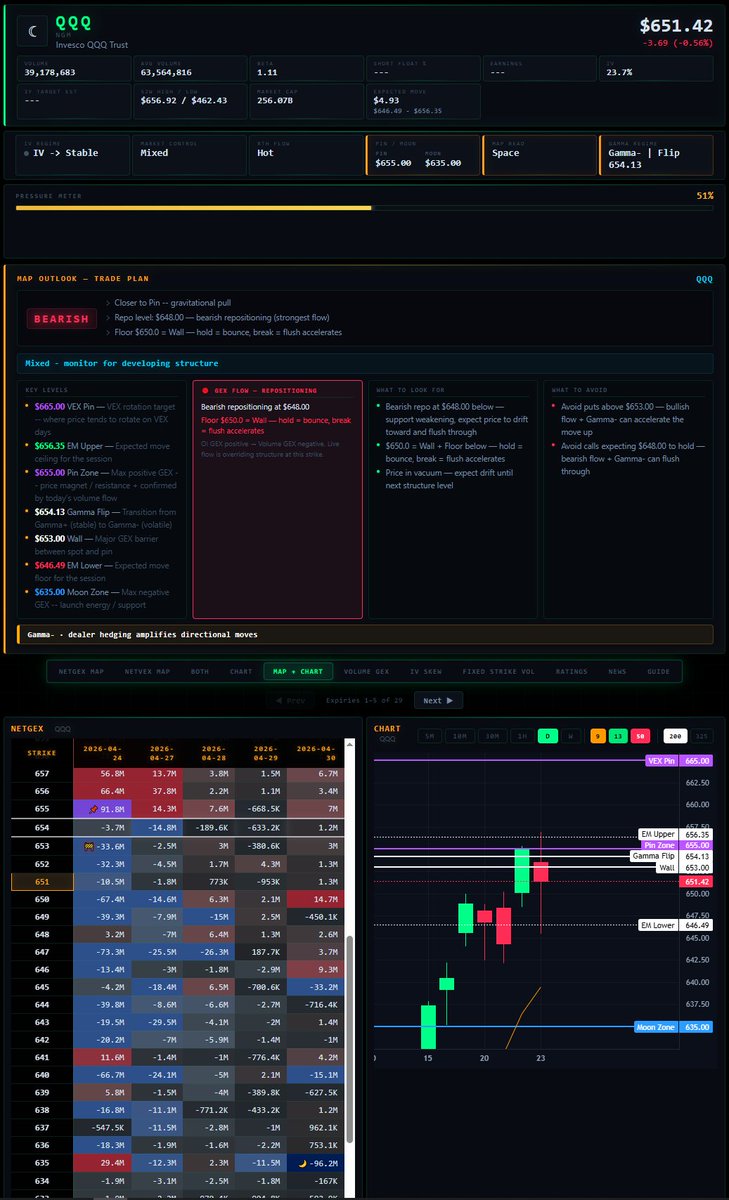The width and height of the screenshot is (729, 1200).
Task: Open the GUIDE tab
Action: point(659,671)
